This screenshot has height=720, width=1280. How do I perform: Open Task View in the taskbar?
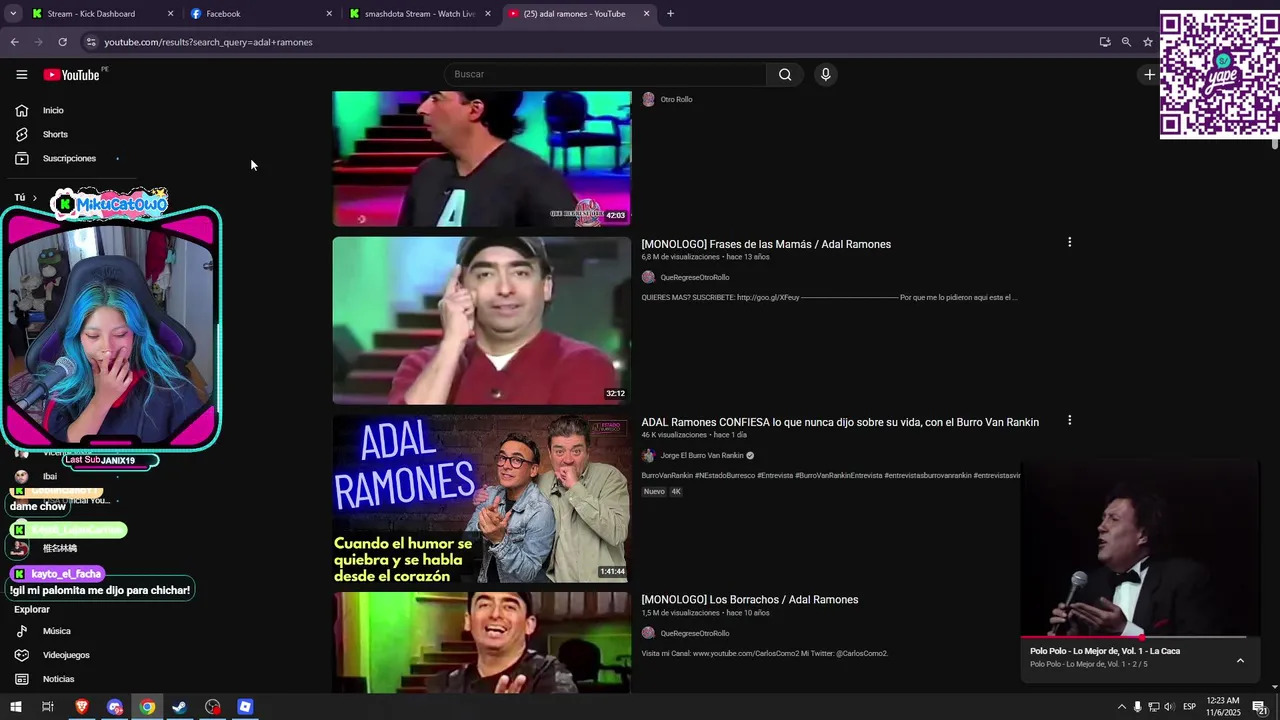(47, 707)
